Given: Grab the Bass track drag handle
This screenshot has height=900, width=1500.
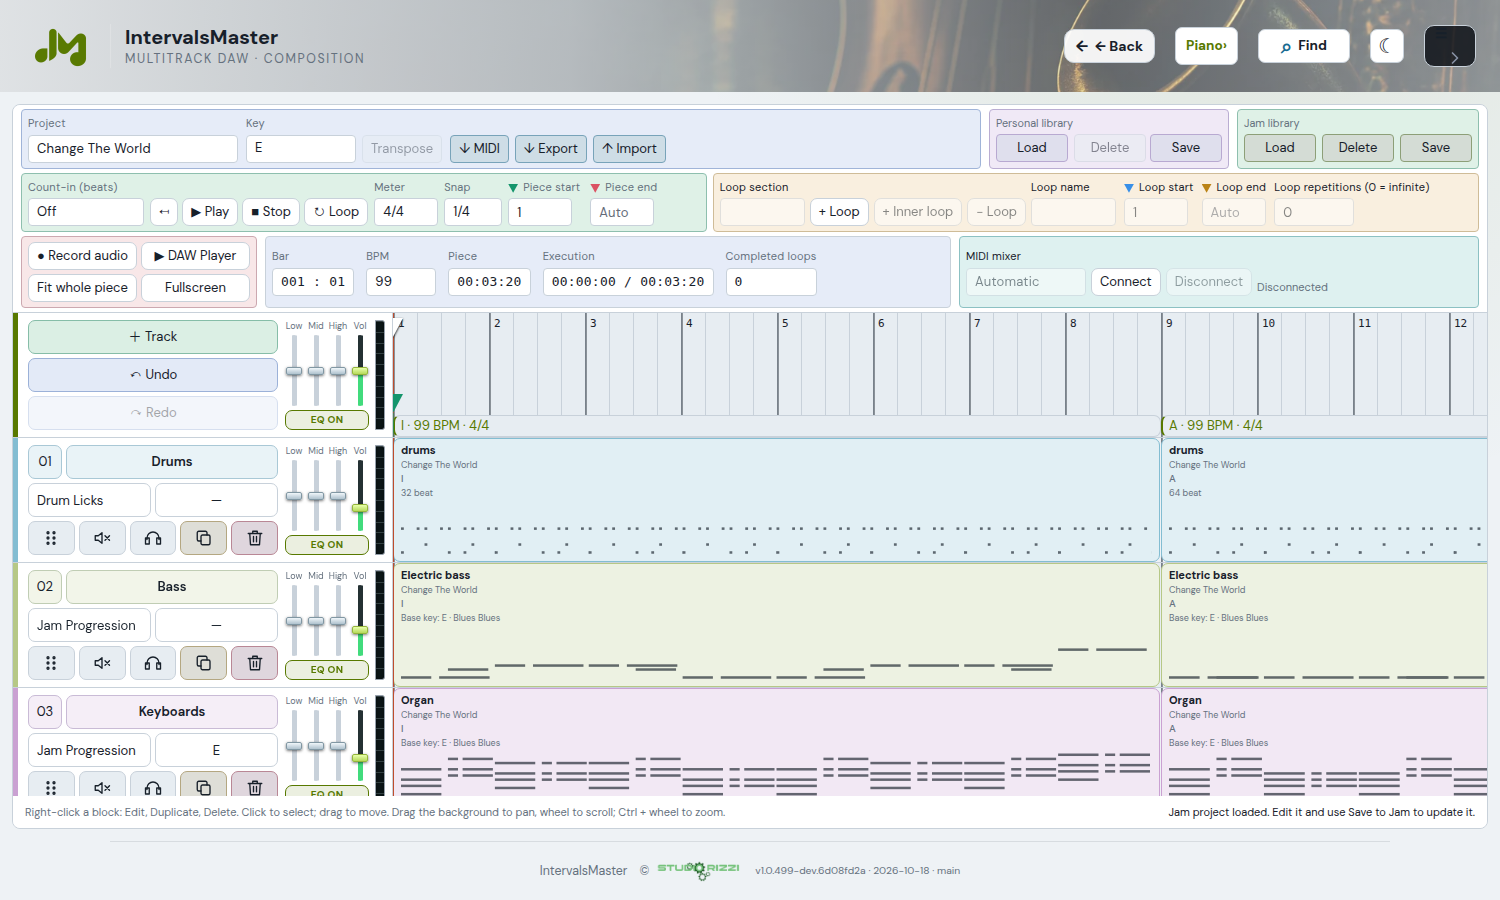Looking at the screenshot, I should point(51,663).
